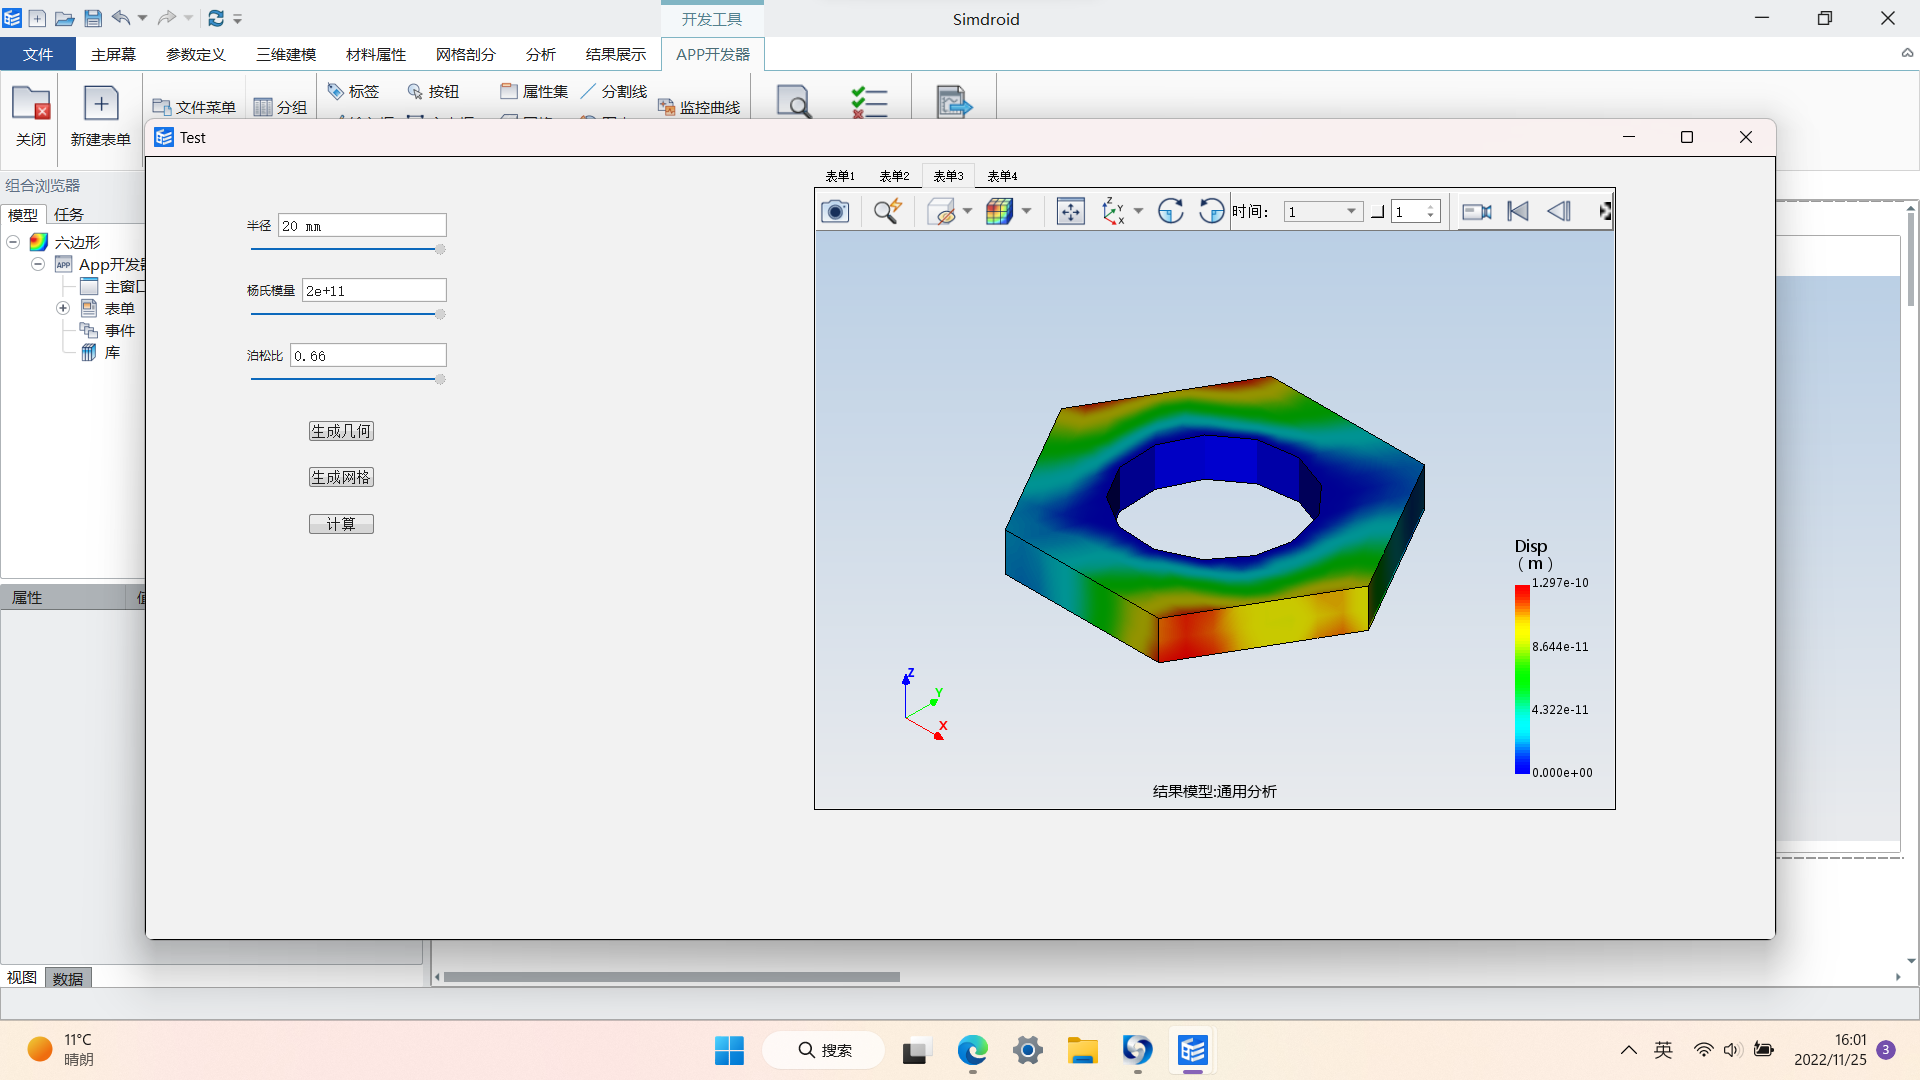Toggle the checkbox next to the frame spinner
This screenshot has height=1080, width=1920.
coord(1377,212)
